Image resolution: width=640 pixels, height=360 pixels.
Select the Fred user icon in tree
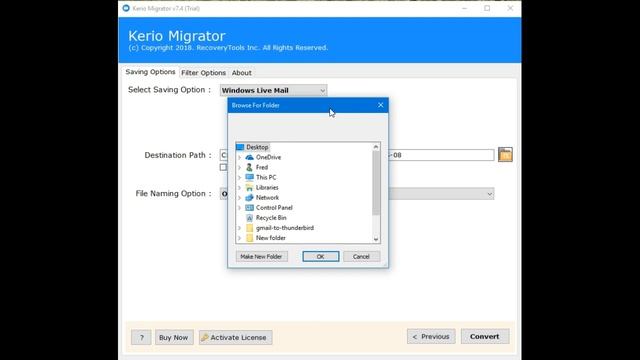click(249, 167)
